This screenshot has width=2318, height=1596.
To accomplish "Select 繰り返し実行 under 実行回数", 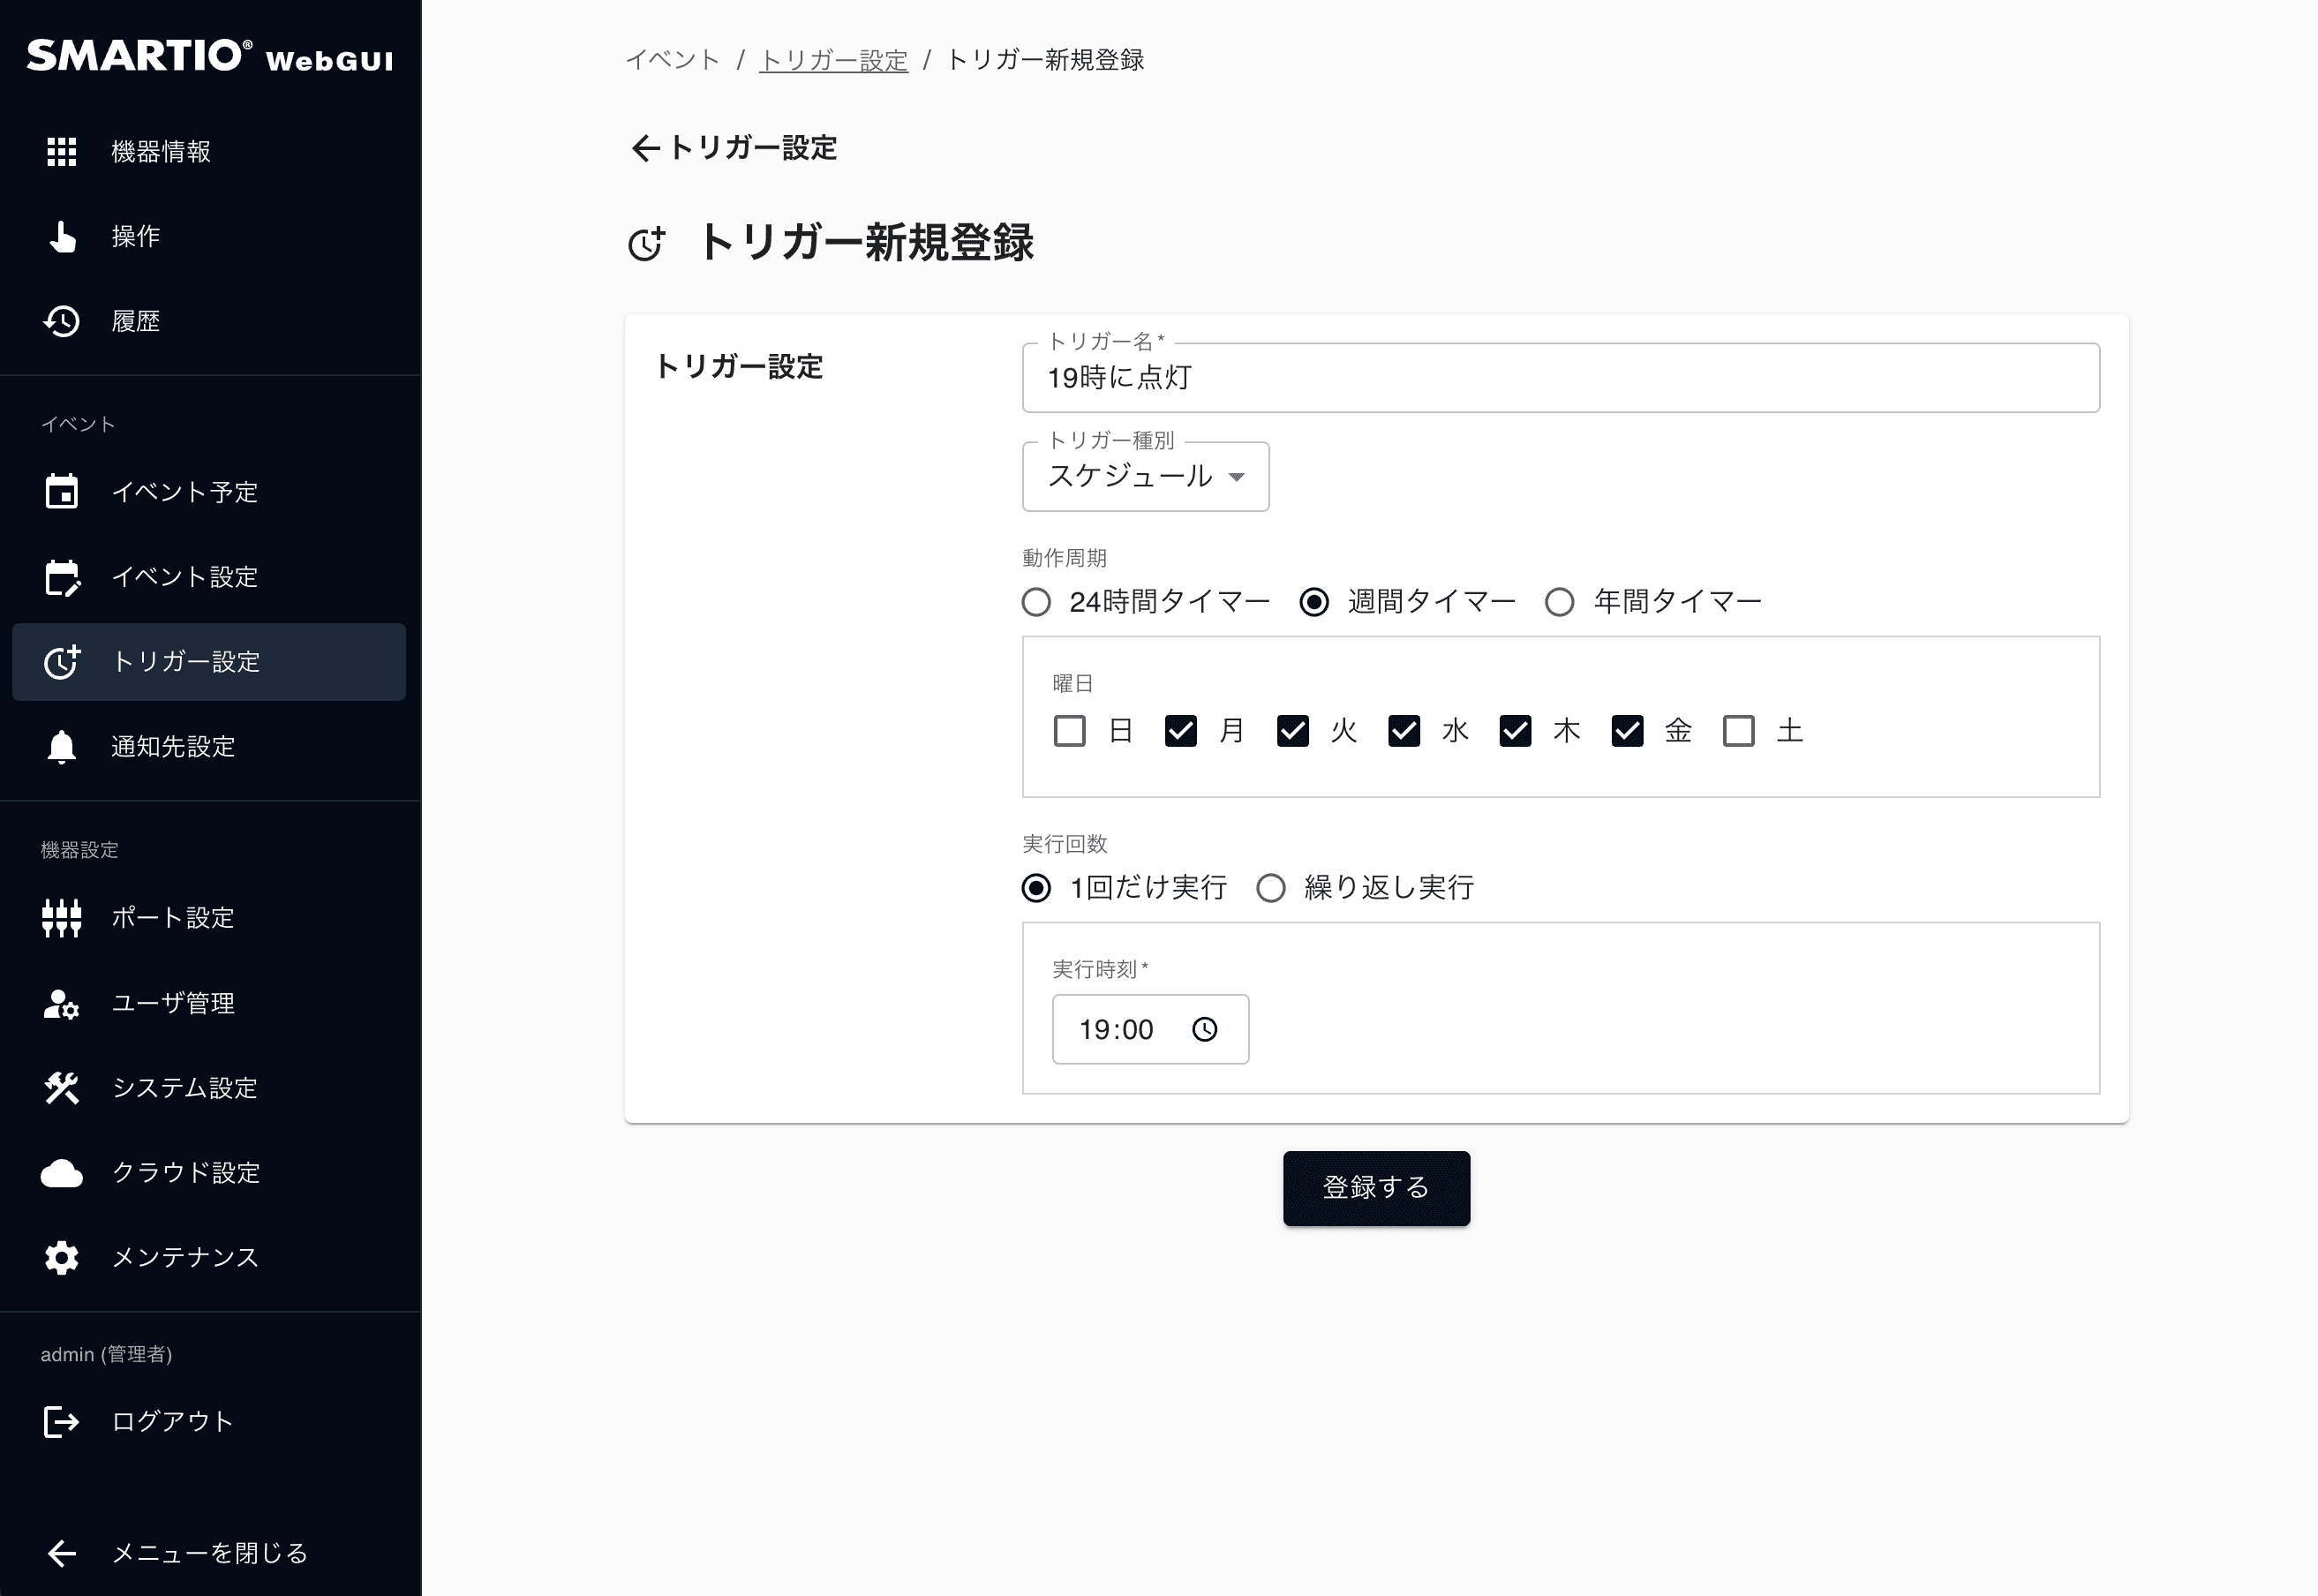I will (1272, 887).
